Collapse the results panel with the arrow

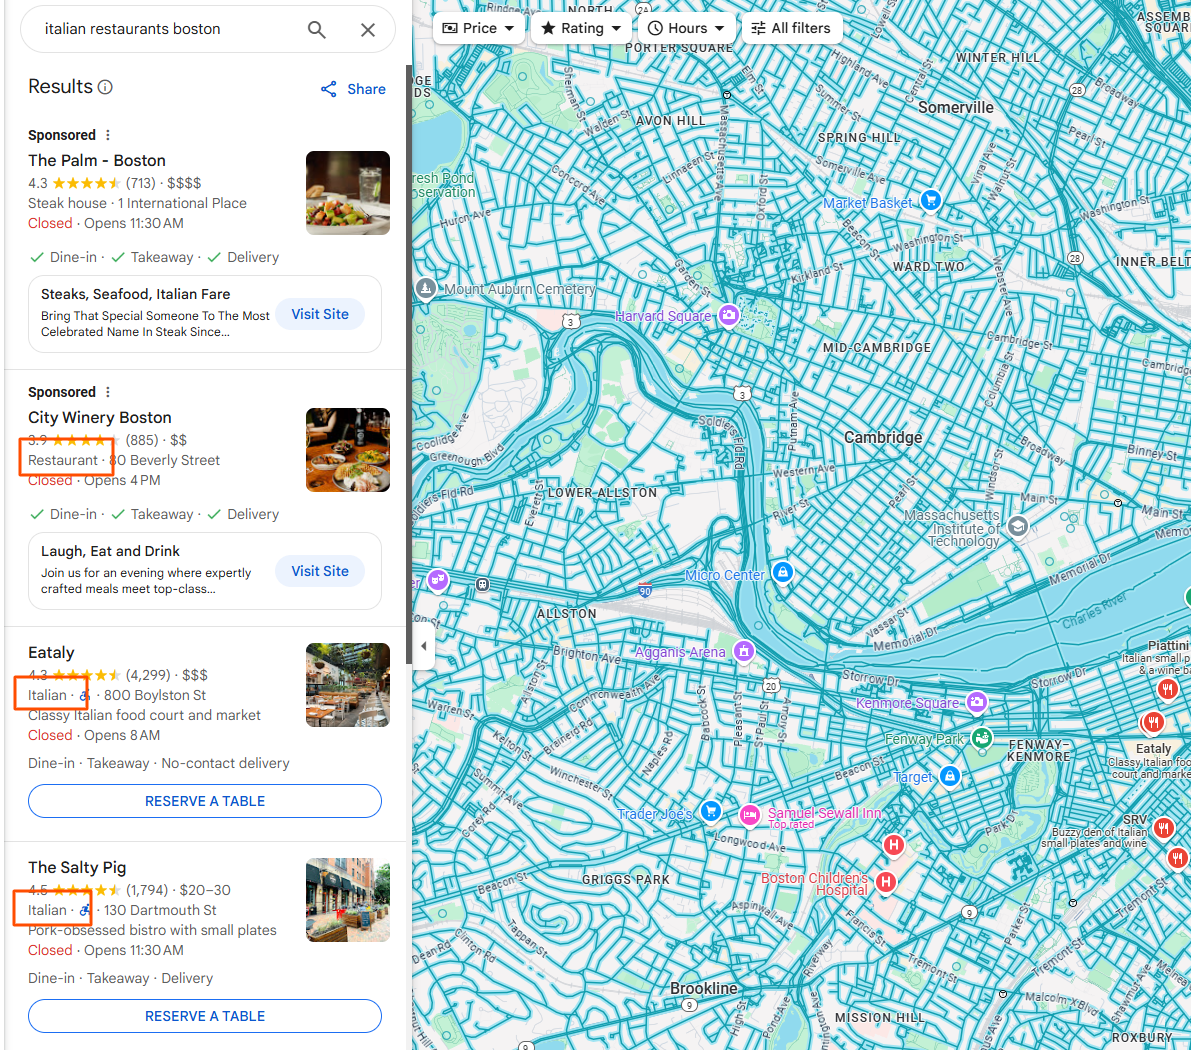point(423,647)
